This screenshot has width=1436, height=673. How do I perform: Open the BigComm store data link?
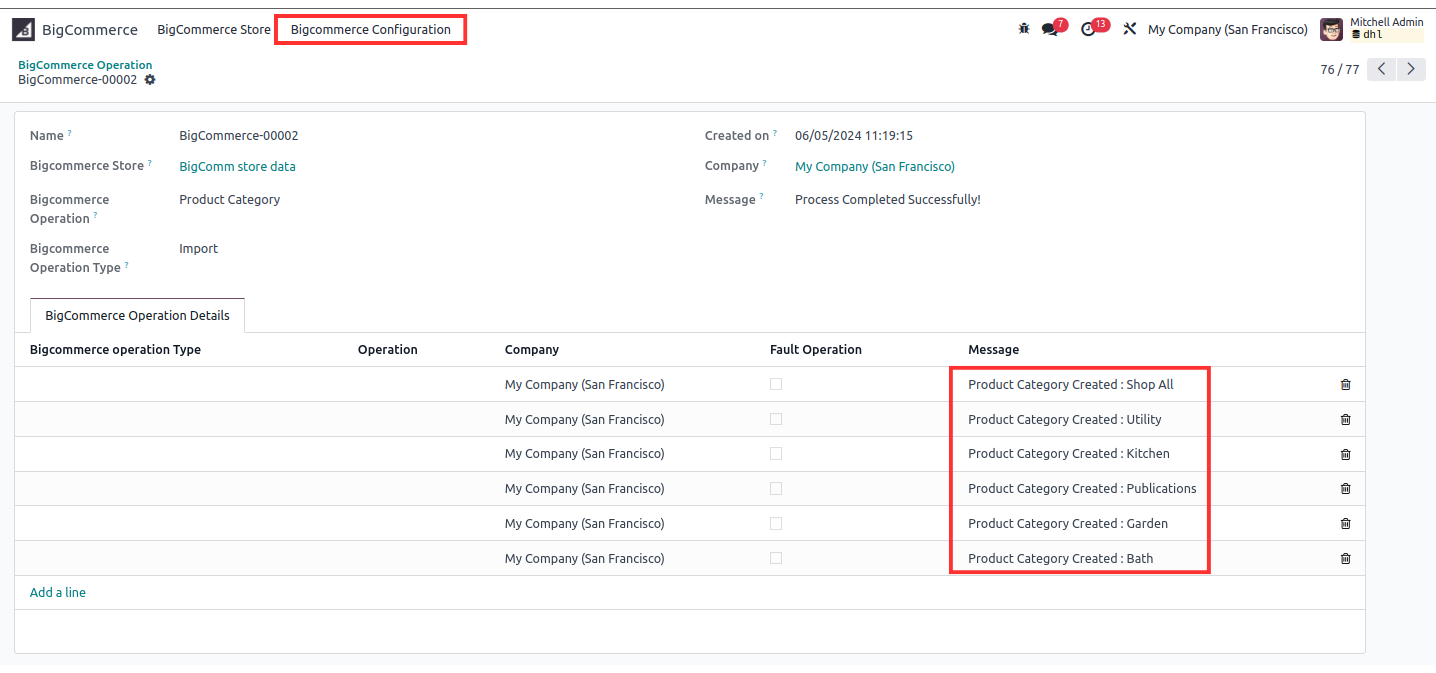coord(237,167)
